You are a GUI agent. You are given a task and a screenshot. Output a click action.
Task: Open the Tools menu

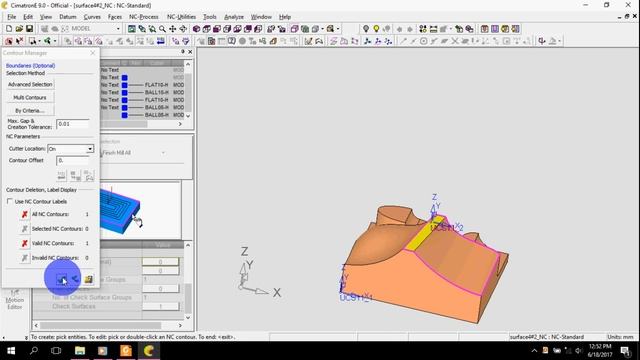click(210, 17)
